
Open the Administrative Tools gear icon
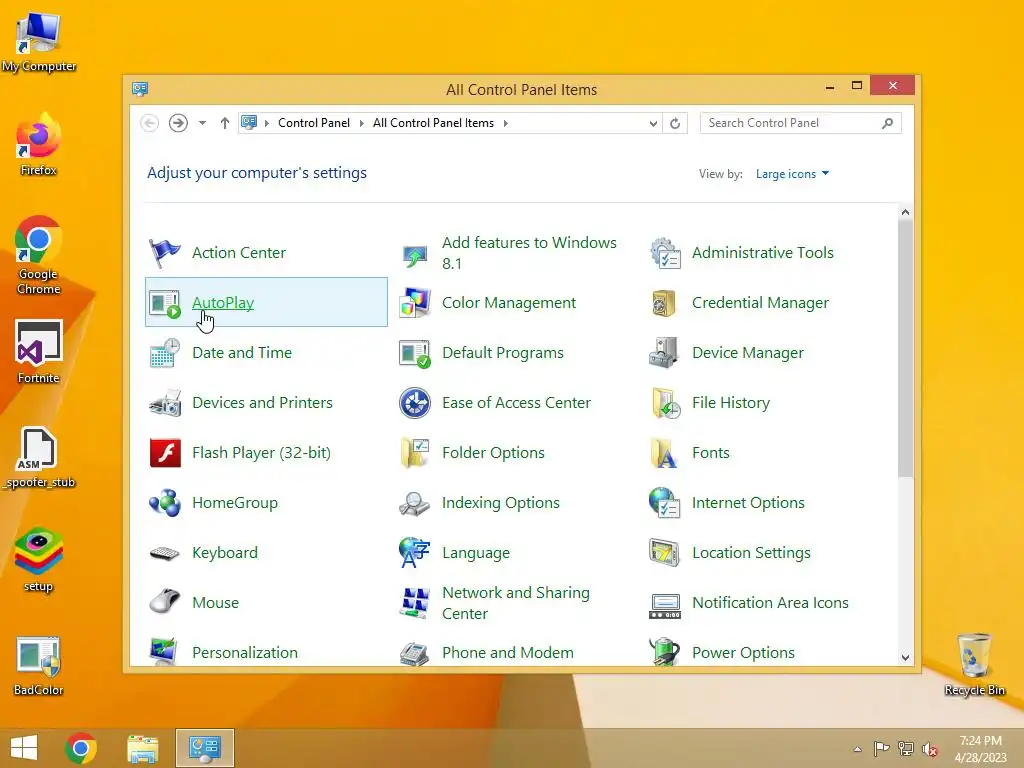click(x=665, y=253)
